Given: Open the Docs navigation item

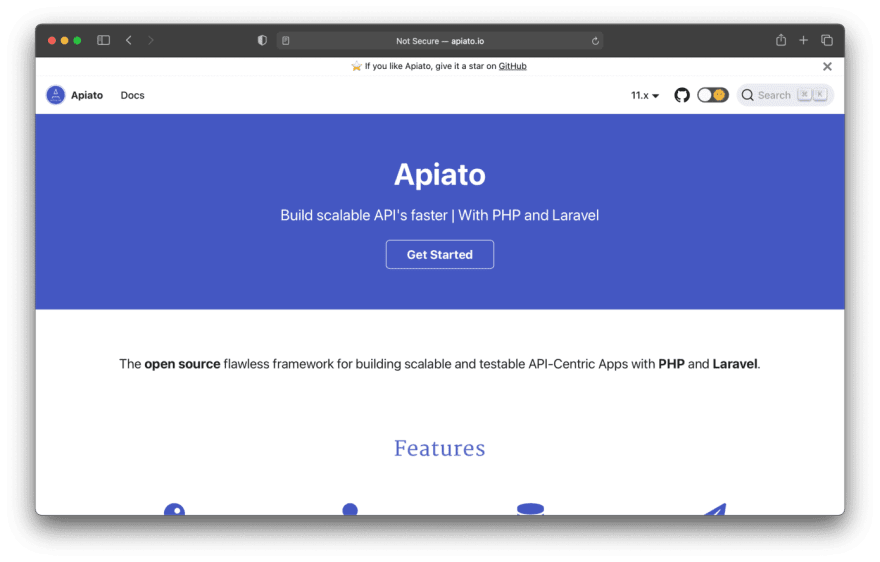Looking at the screenshot, I should 132,95.
